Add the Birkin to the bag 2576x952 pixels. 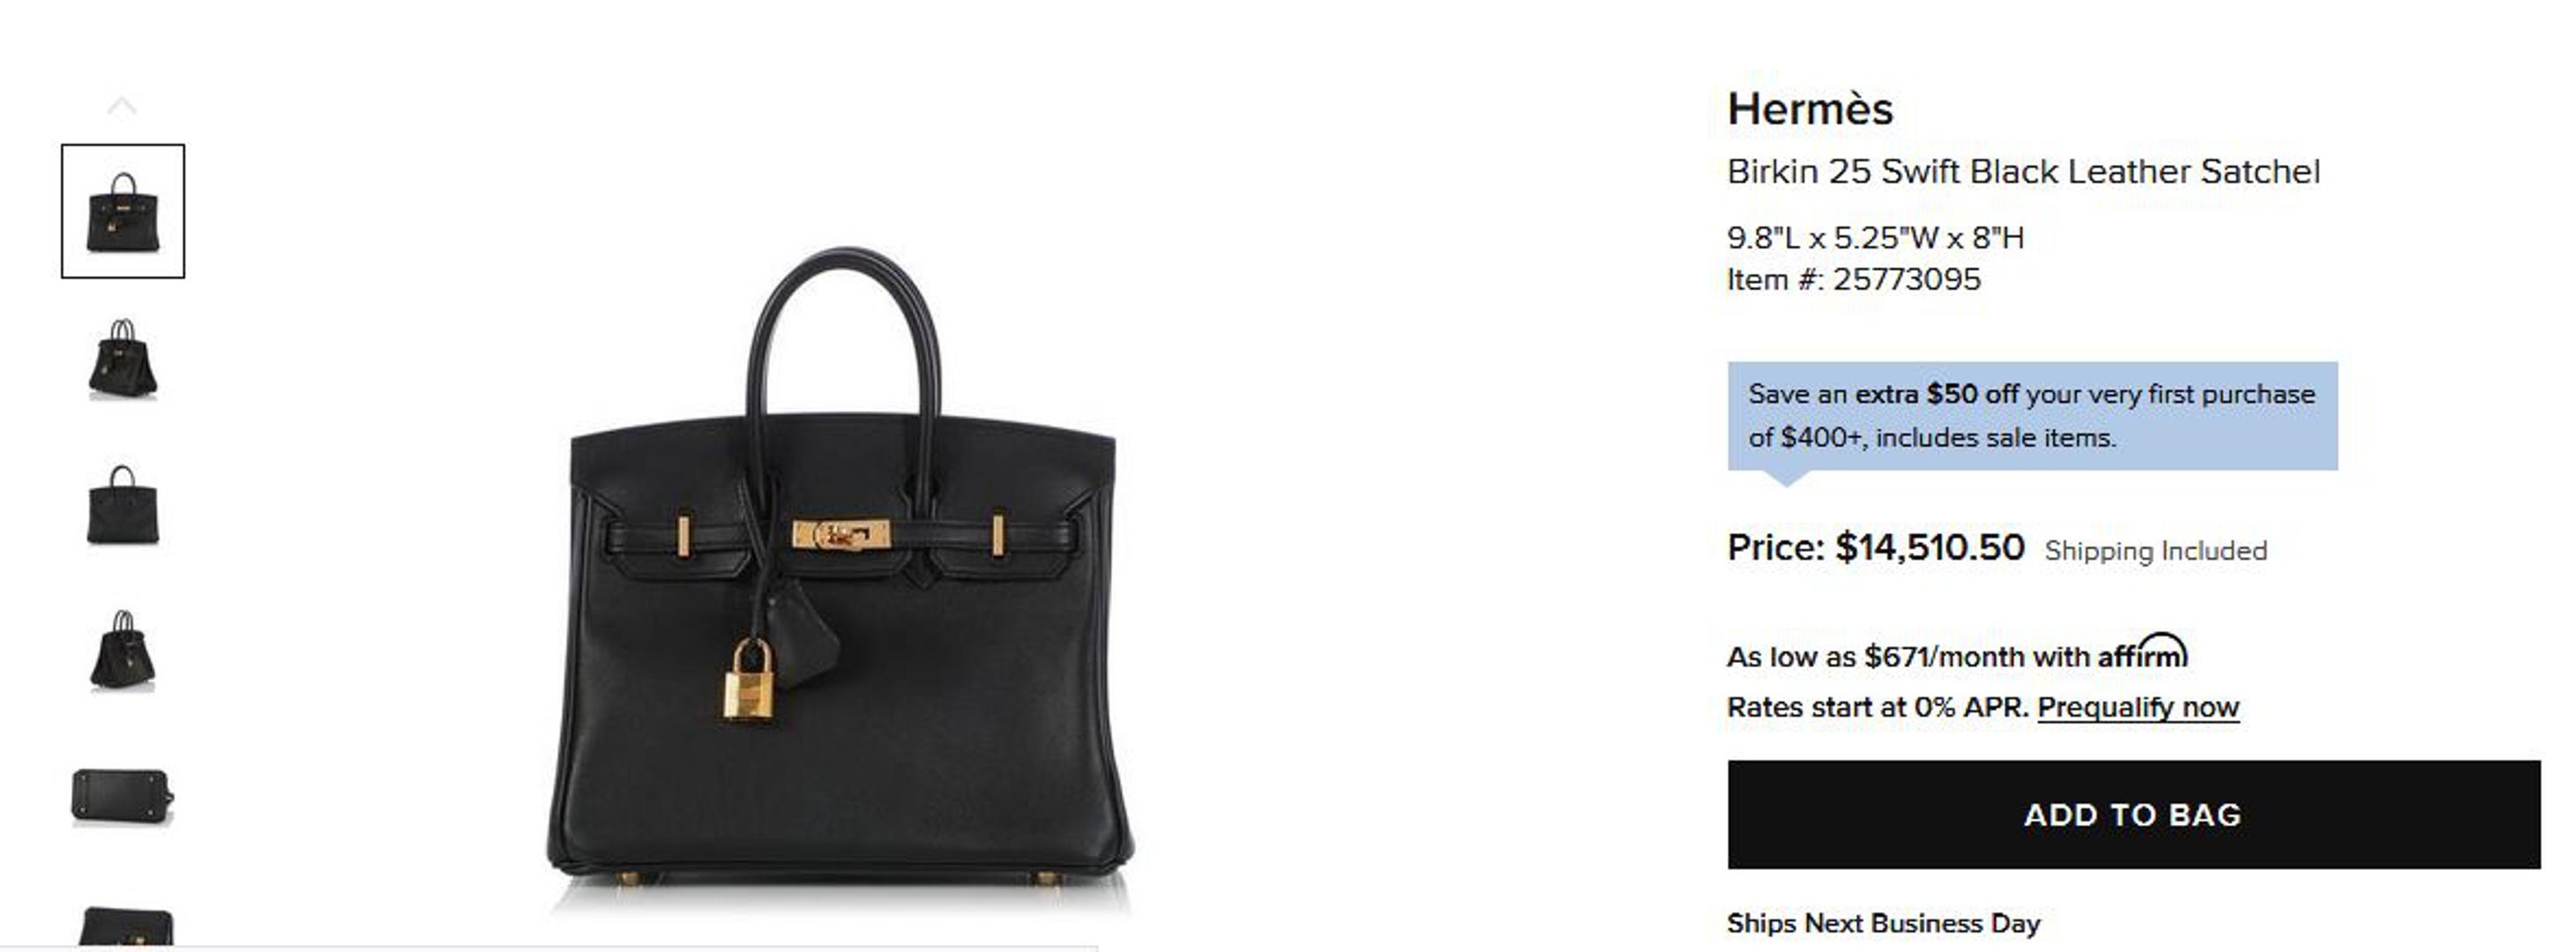[x=2134, y=814]
